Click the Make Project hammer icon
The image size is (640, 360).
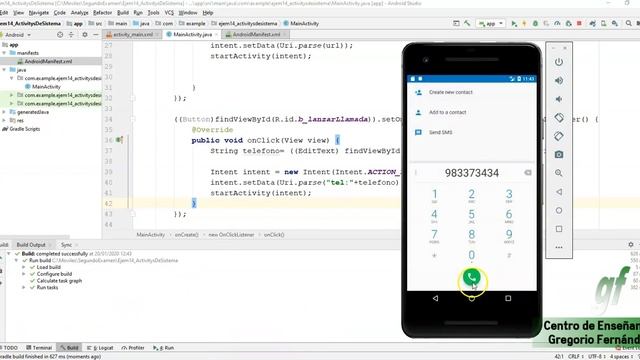click(x=467, y=24)
